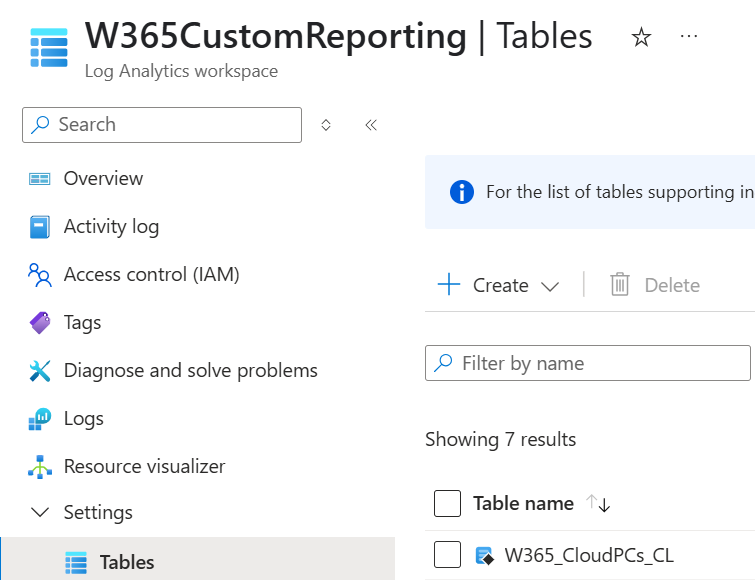Click the sidebar Search field
This screenshot has height=580, width=755.
pos(162,125)
